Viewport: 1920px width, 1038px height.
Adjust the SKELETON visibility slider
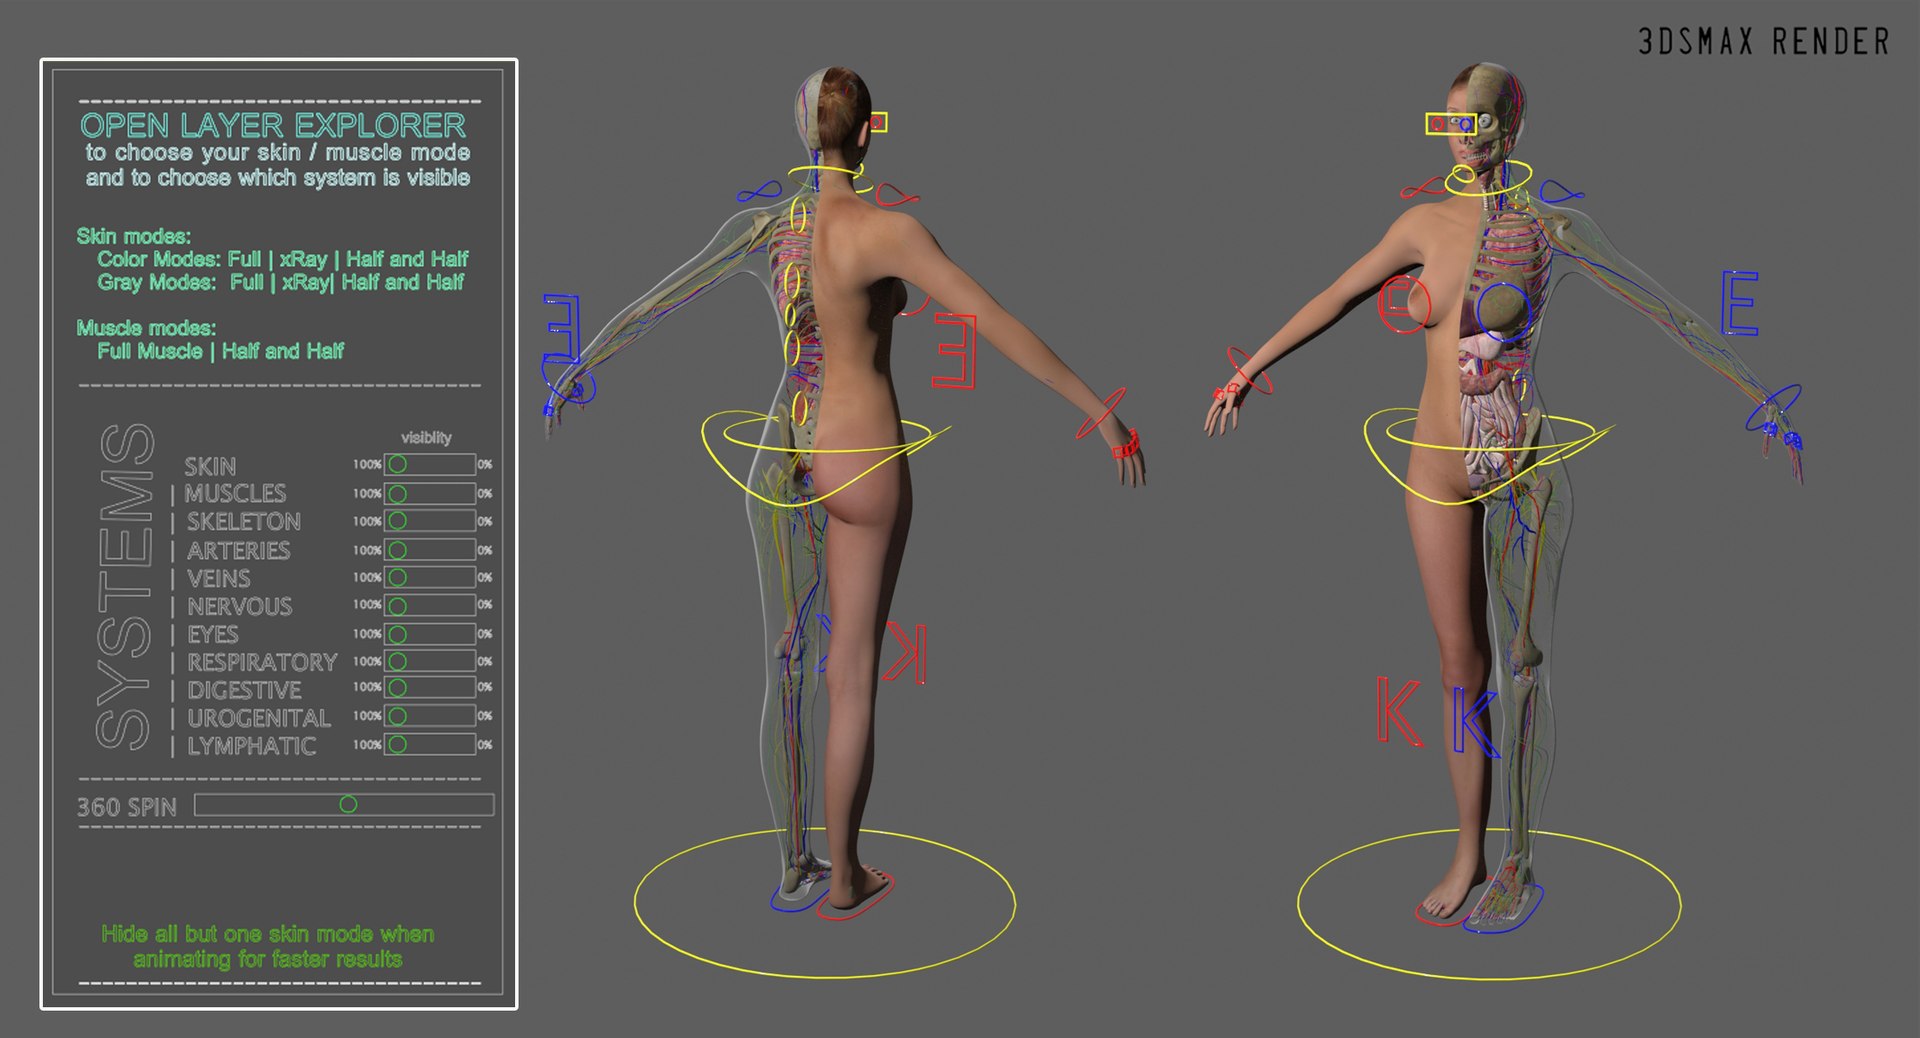pyautogui.click(x=430, y=521)
